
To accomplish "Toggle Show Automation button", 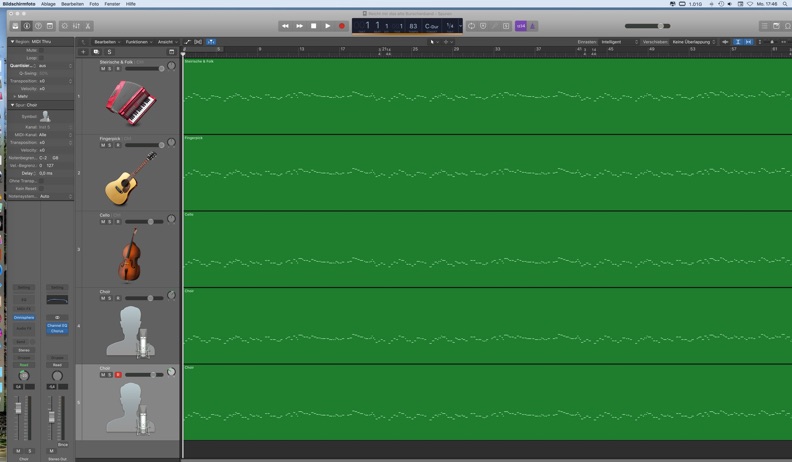I will [x=187, y=42].
